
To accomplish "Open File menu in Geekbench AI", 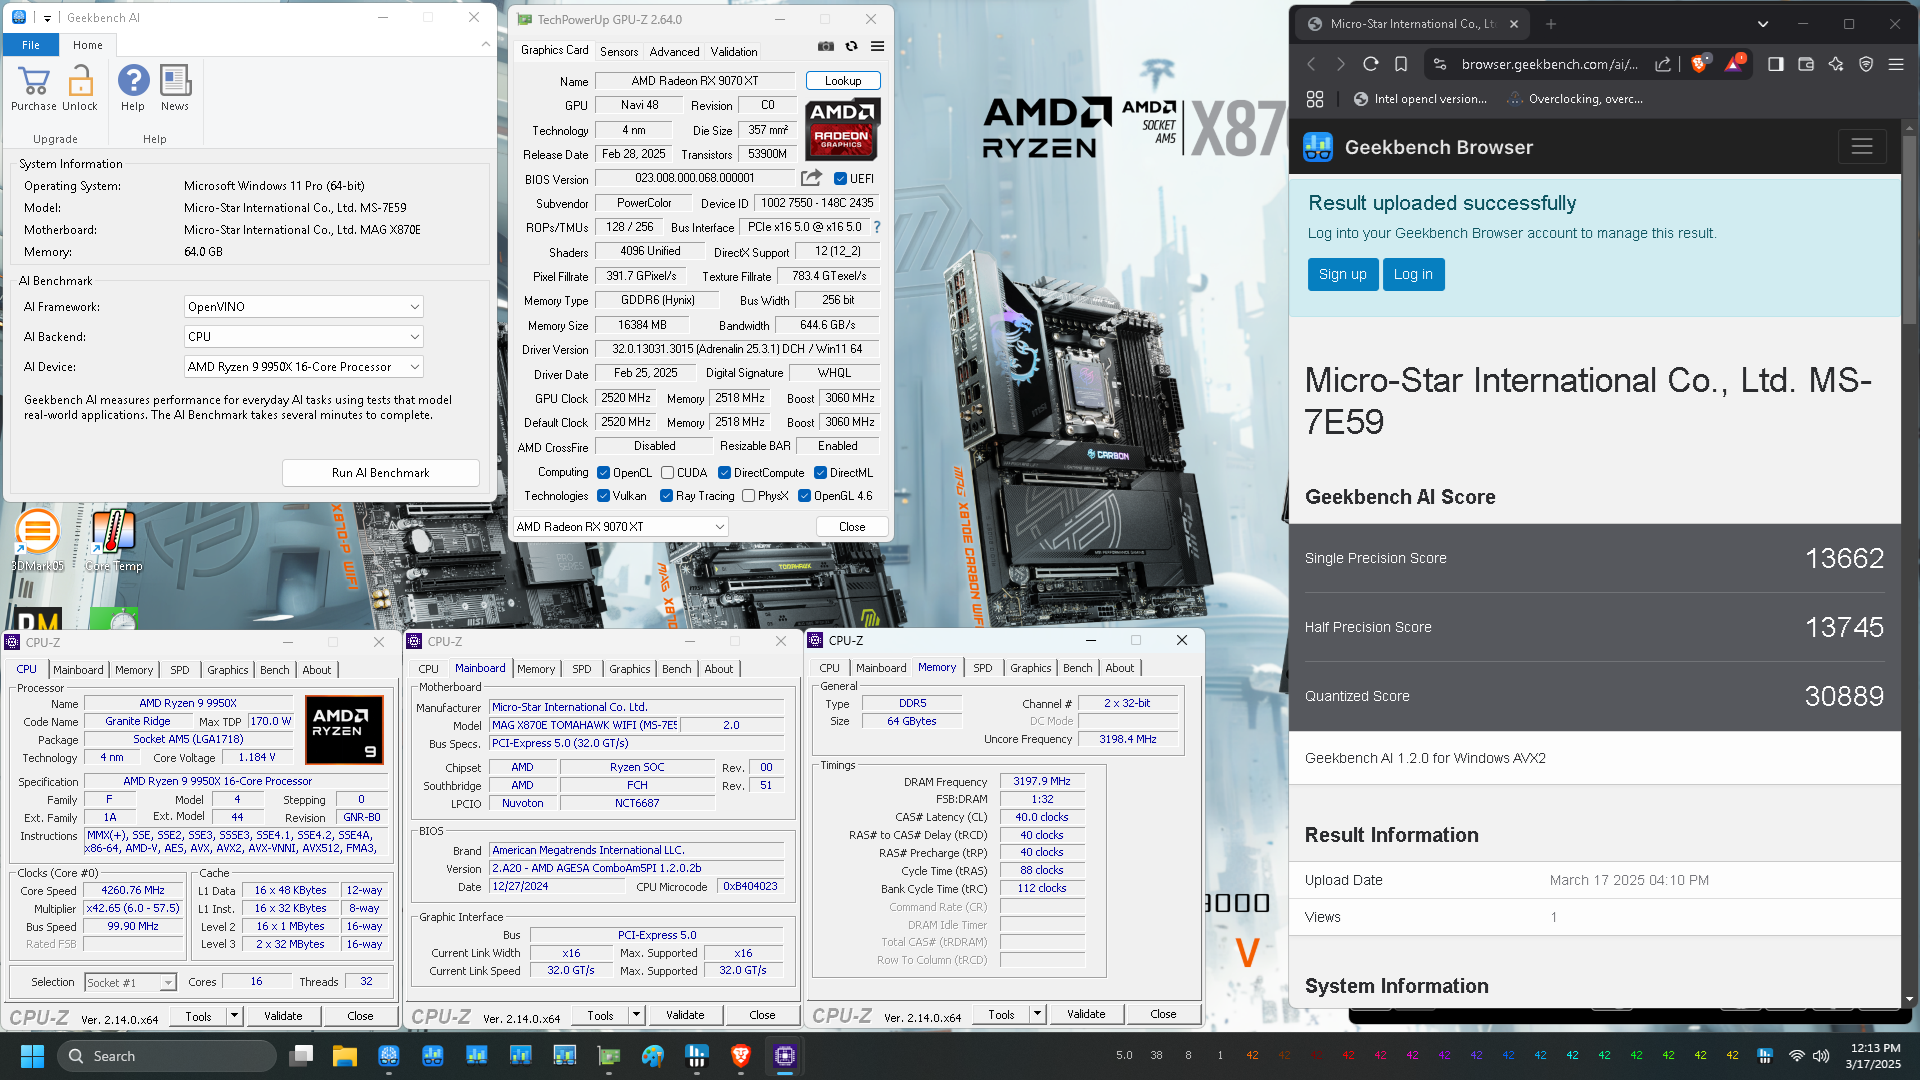I will [x=31, y=45].
